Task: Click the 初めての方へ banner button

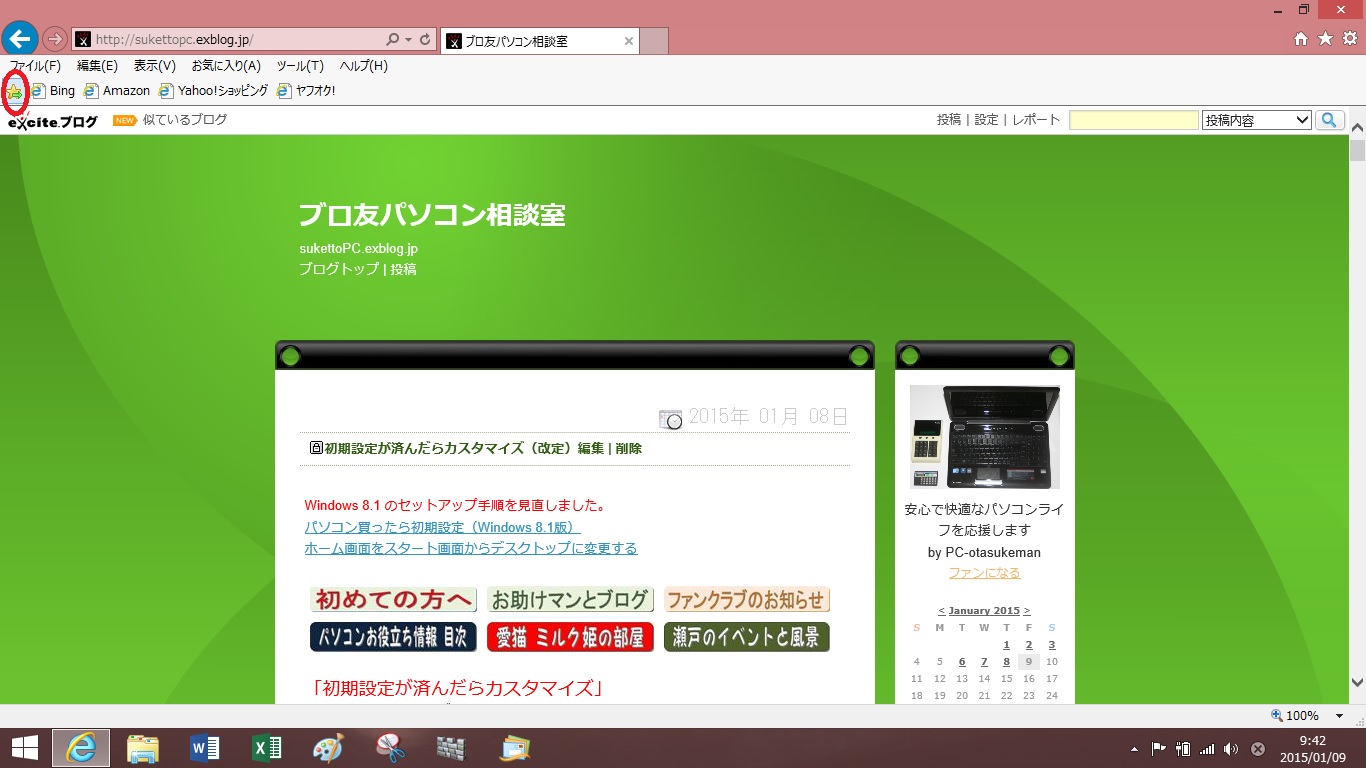Action: (393, 600)
